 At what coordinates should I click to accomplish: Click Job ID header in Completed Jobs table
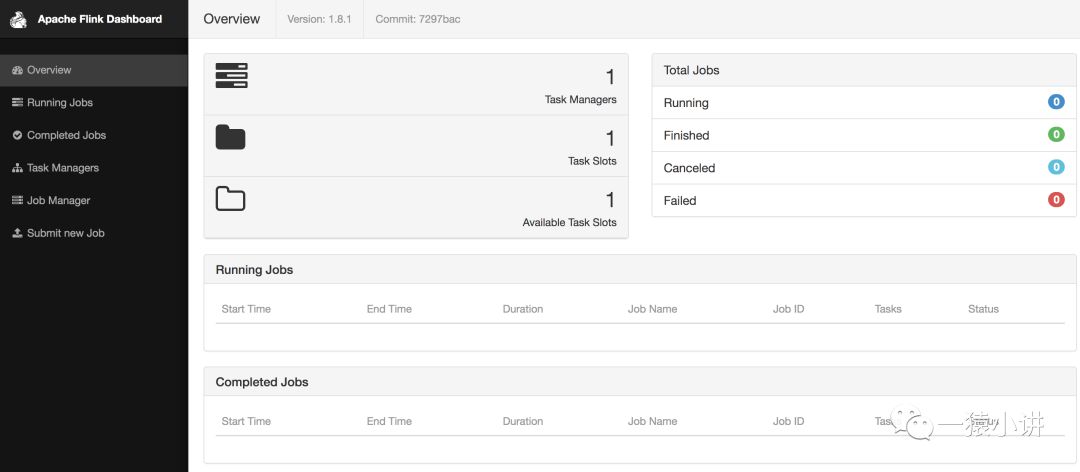789,421
